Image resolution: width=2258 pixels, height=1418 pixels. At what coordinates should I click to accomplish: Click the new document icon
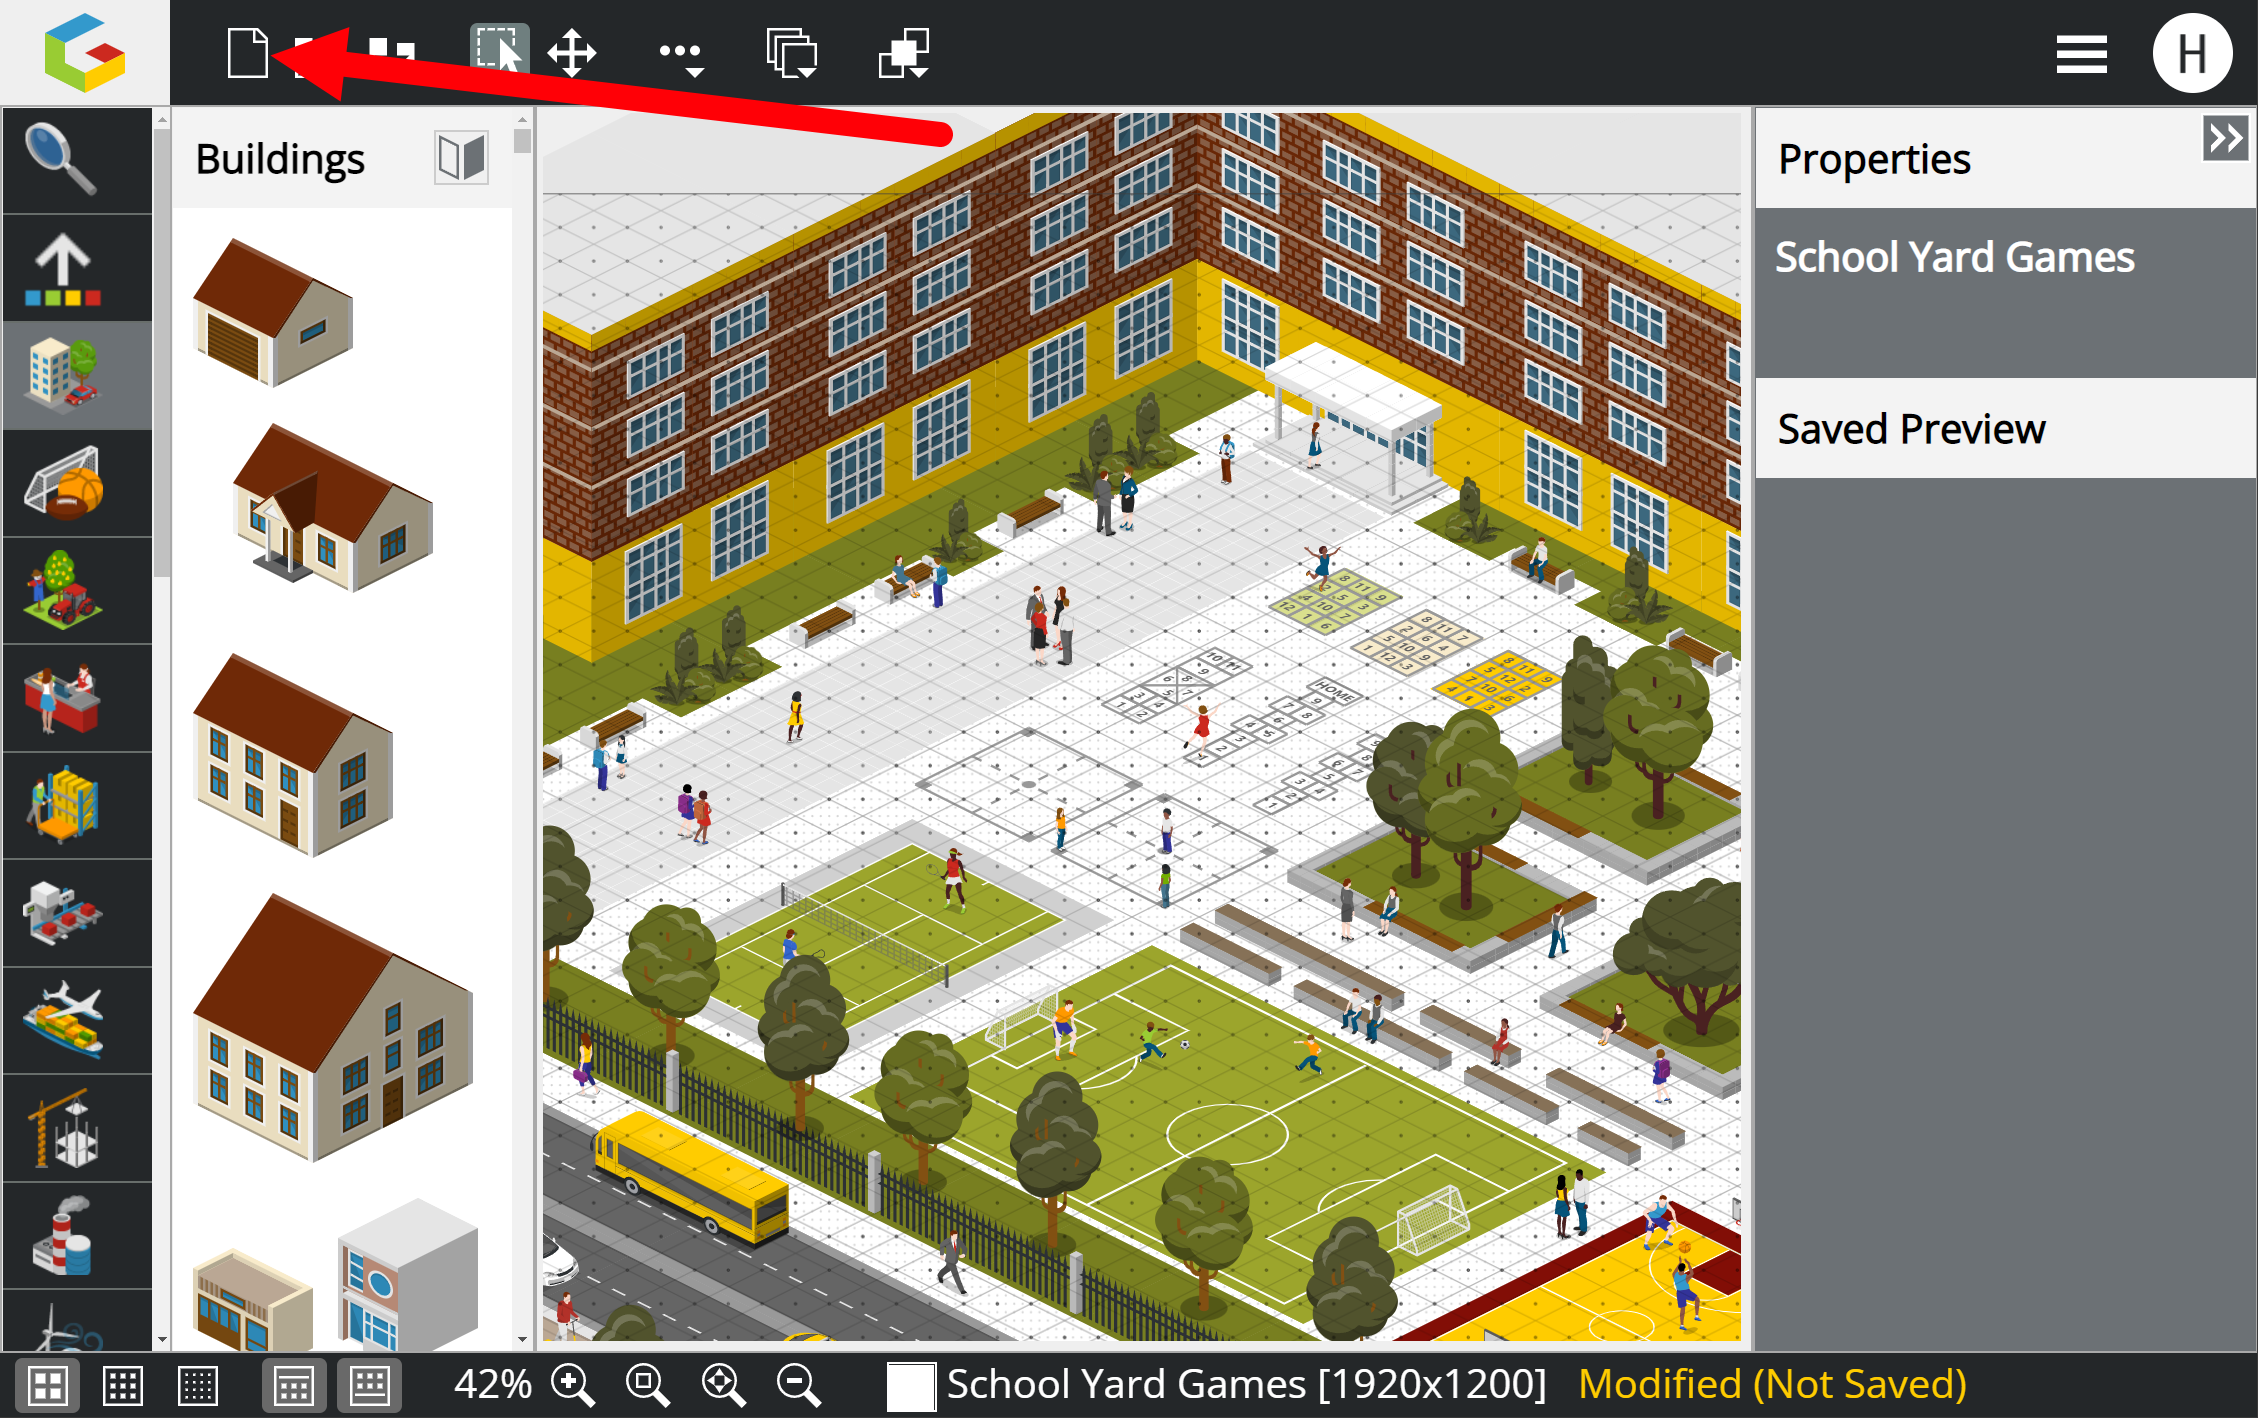click(x=247, y=52)
